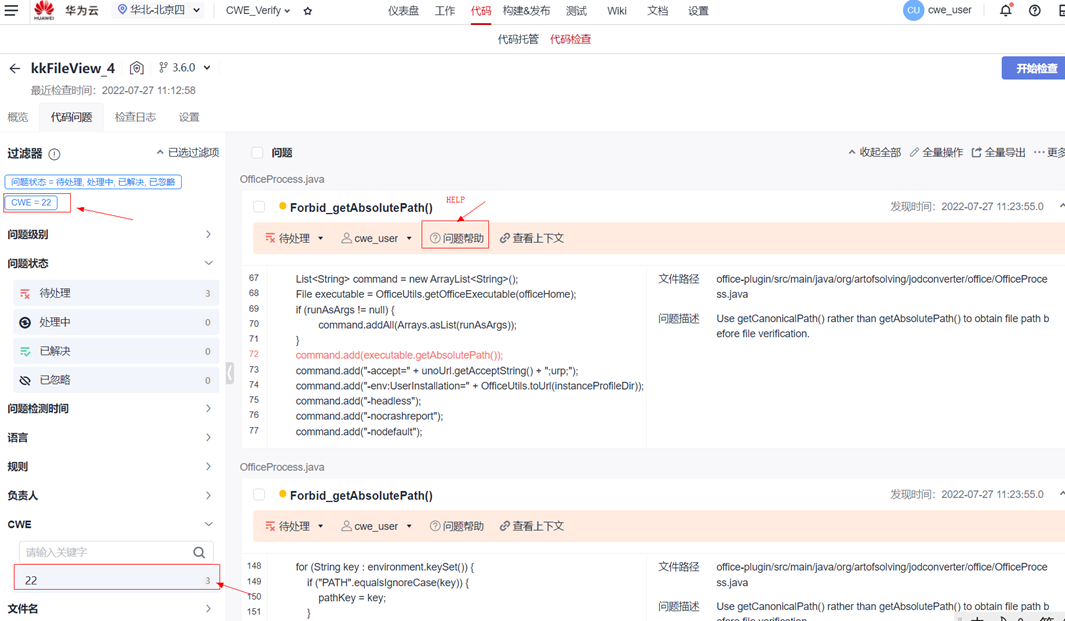Click 收起全部 to collapse all issues
The height and width of the screenshot is (621, 1065).
(x=875, y=152)
